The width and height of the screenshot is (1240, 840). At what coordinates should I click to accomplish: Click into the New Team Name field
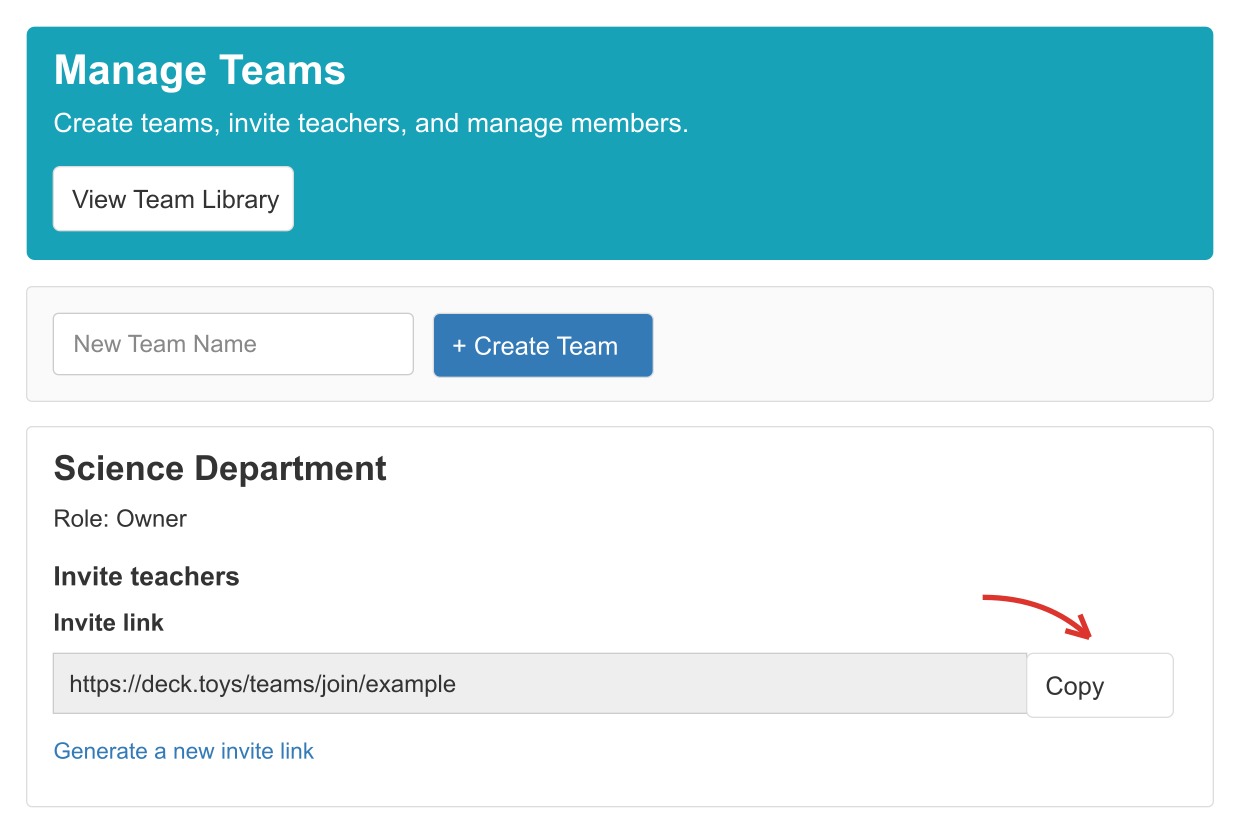pos(233,344)
